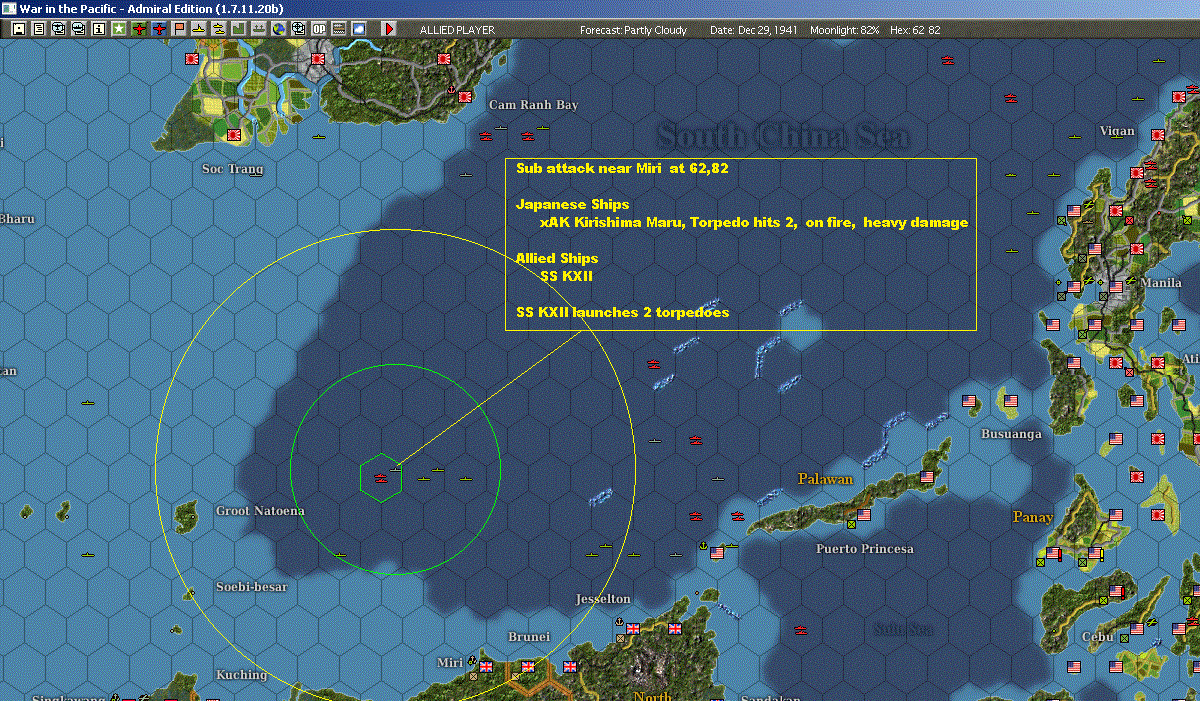Click the single yellow ship silhouette toolbar icon

coord(199,29)
